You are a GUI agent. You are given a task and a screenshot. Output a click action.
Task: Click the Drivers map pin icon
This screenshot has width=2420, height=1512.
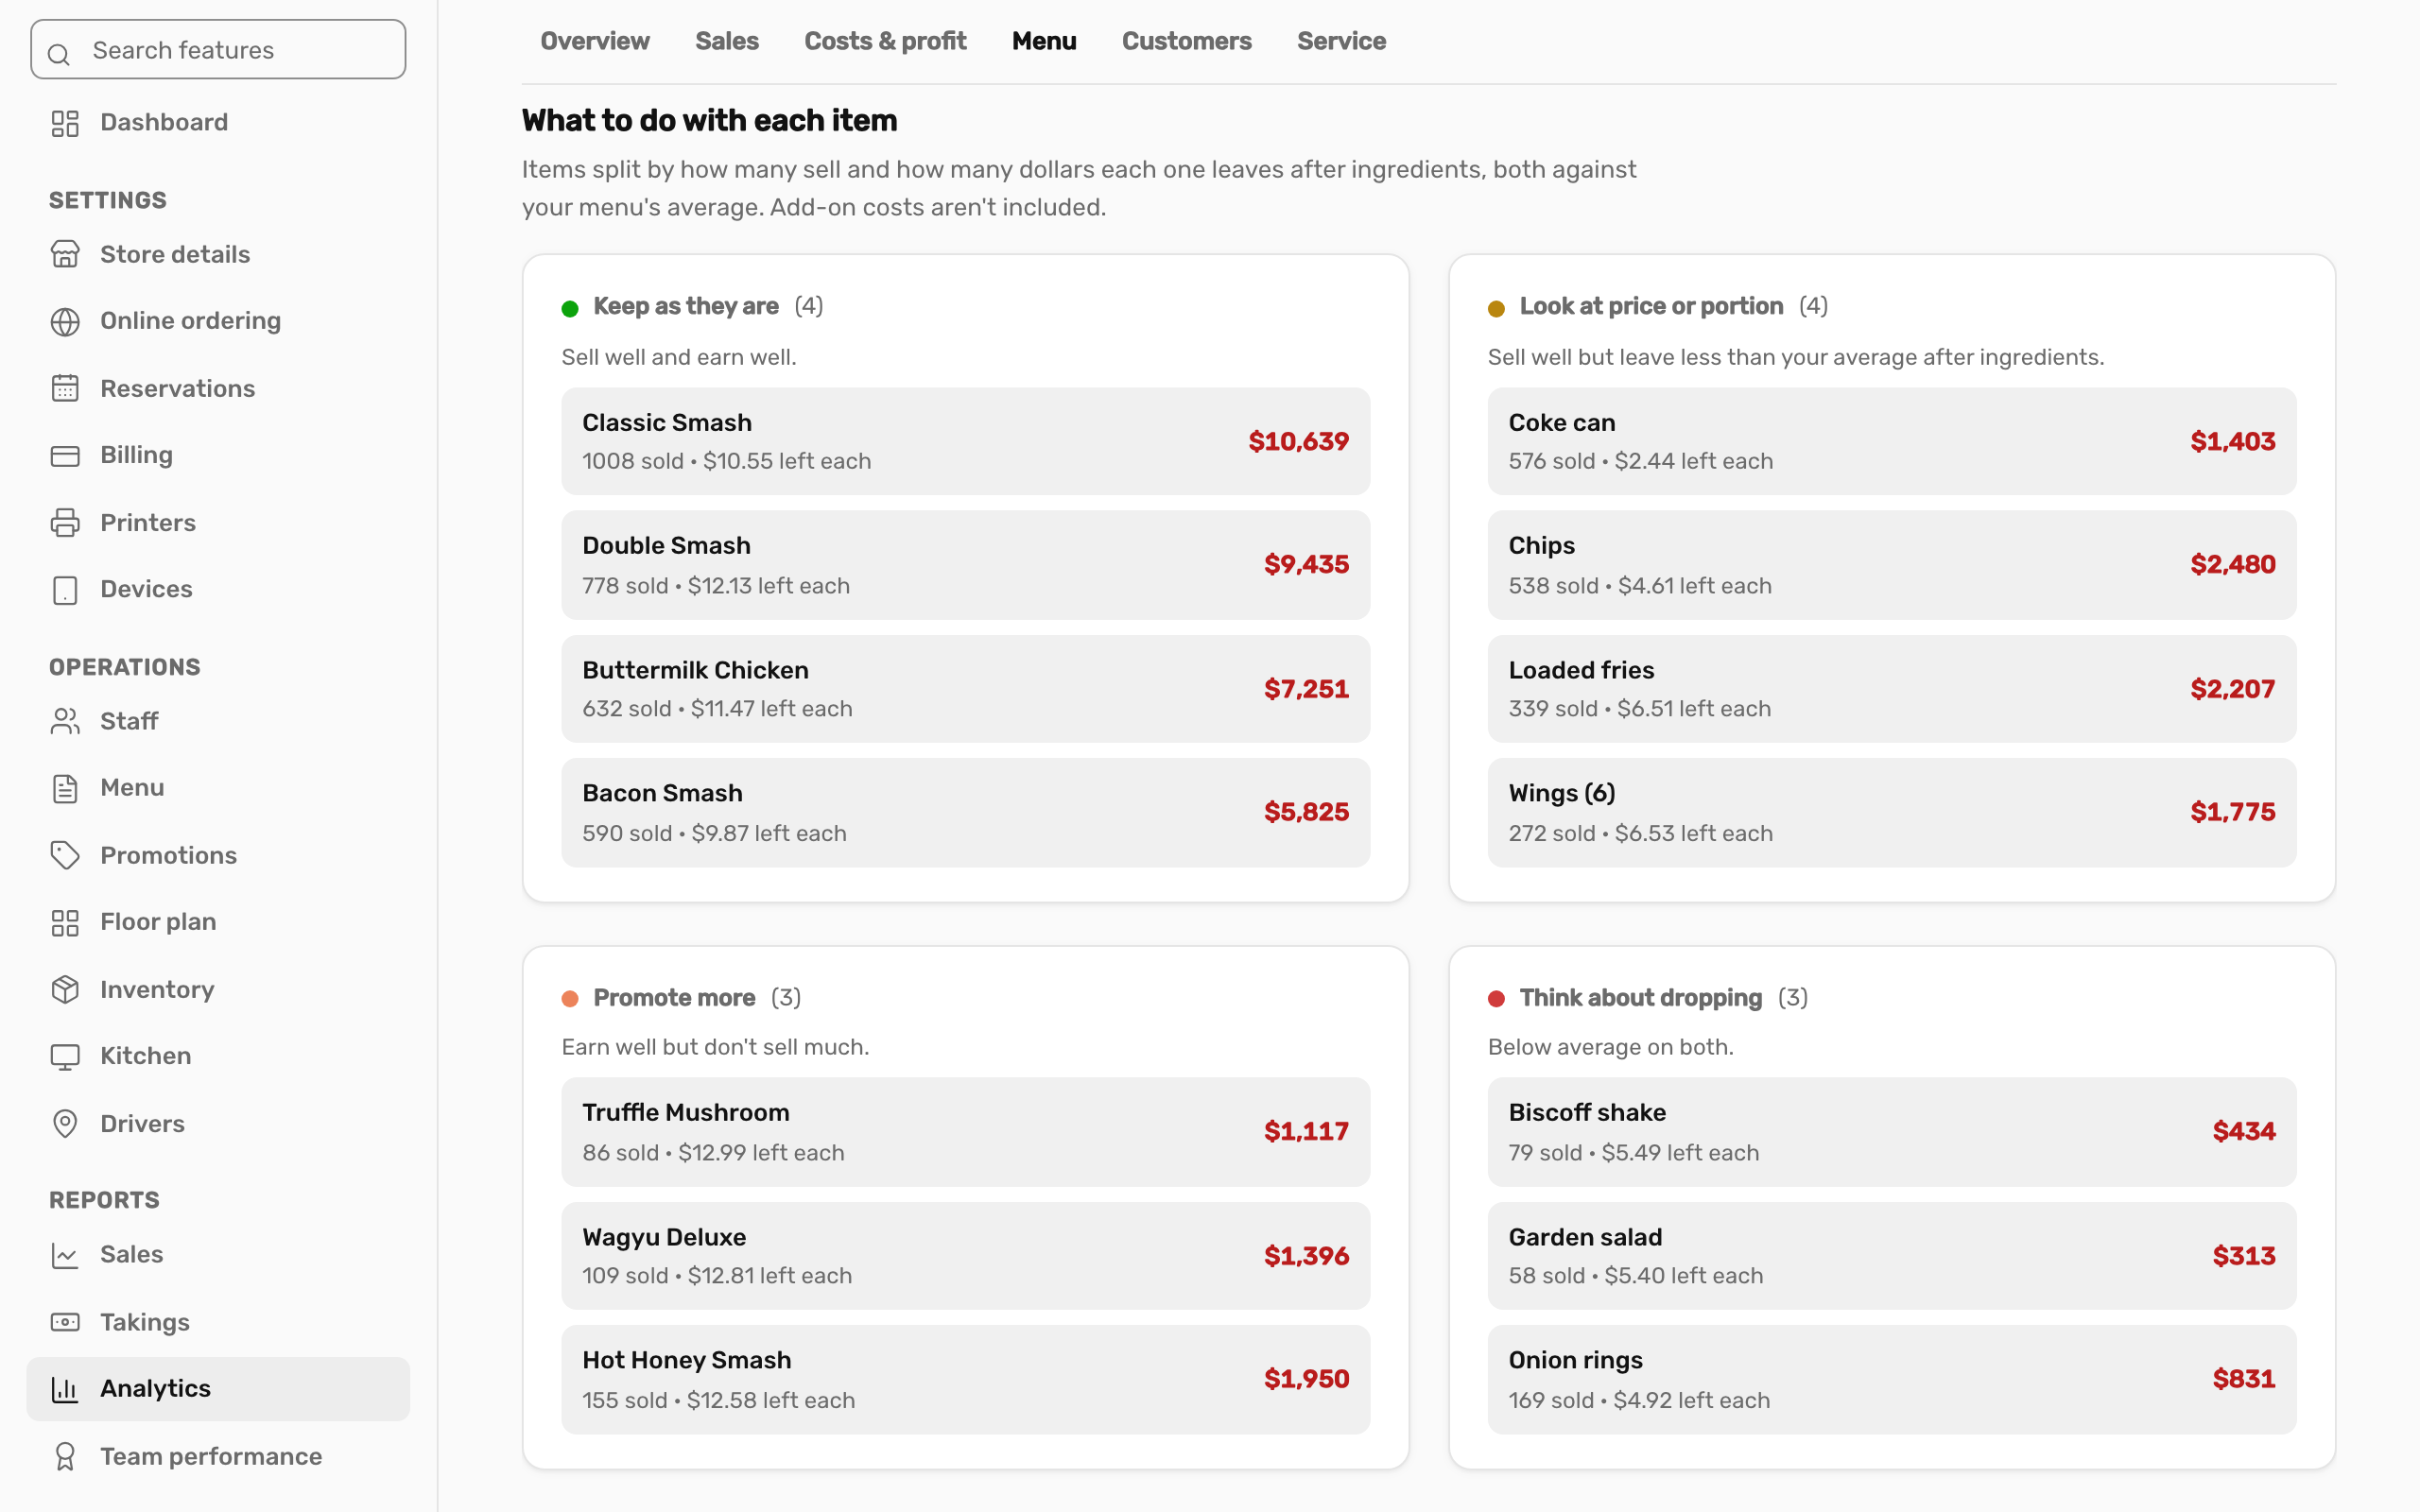point(65,1123)
